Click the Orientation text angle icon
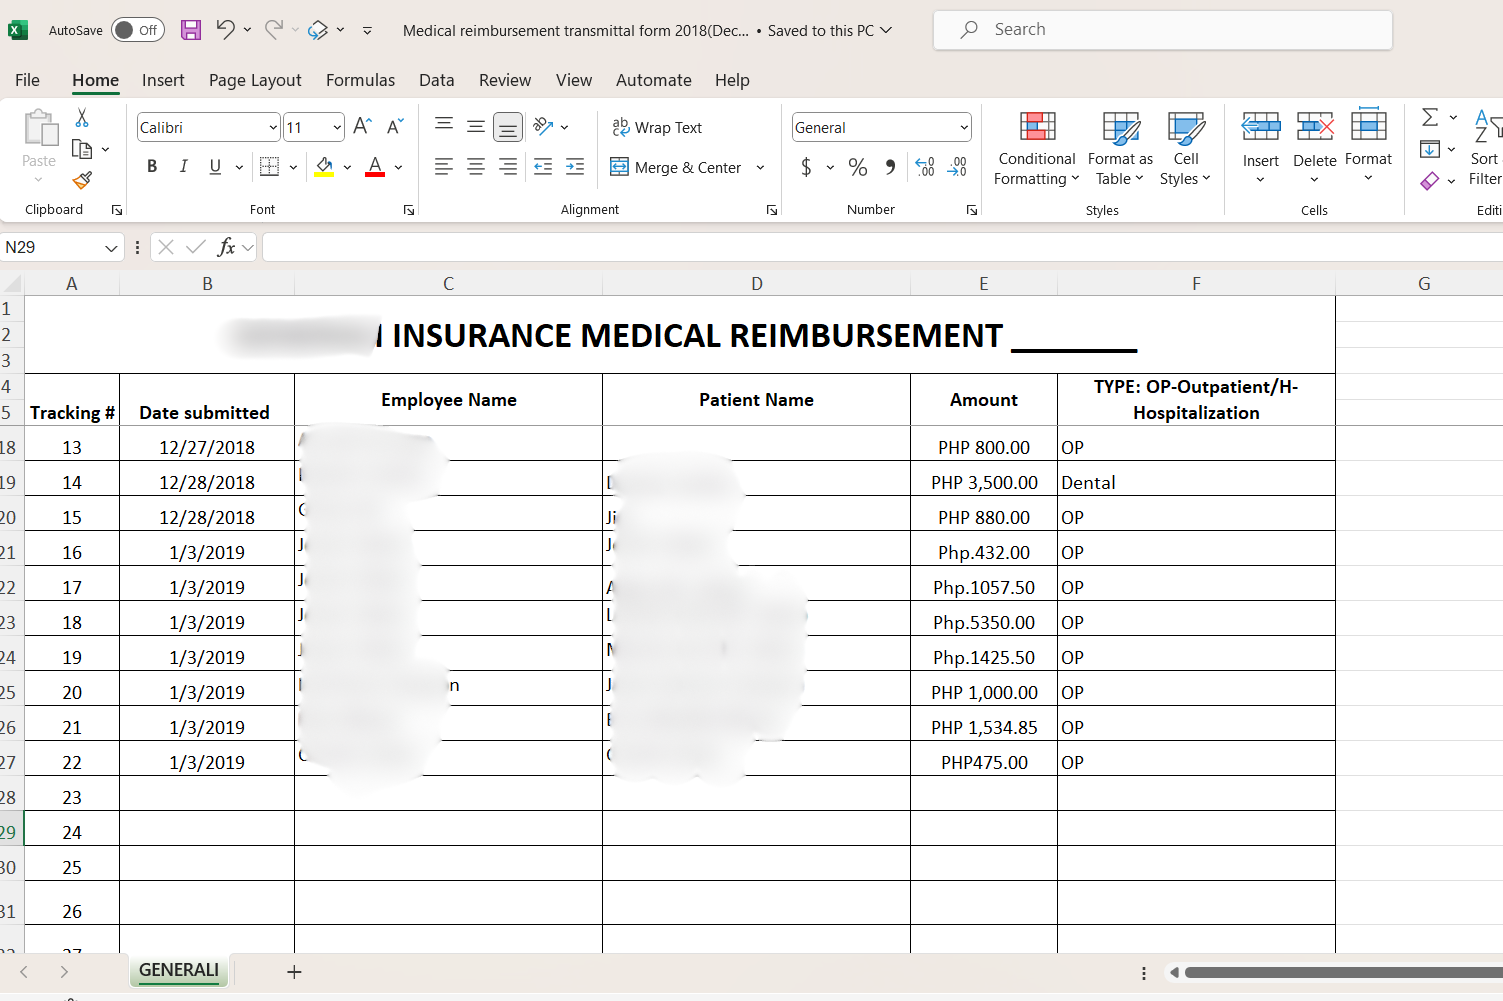 [x=543, y=126]
